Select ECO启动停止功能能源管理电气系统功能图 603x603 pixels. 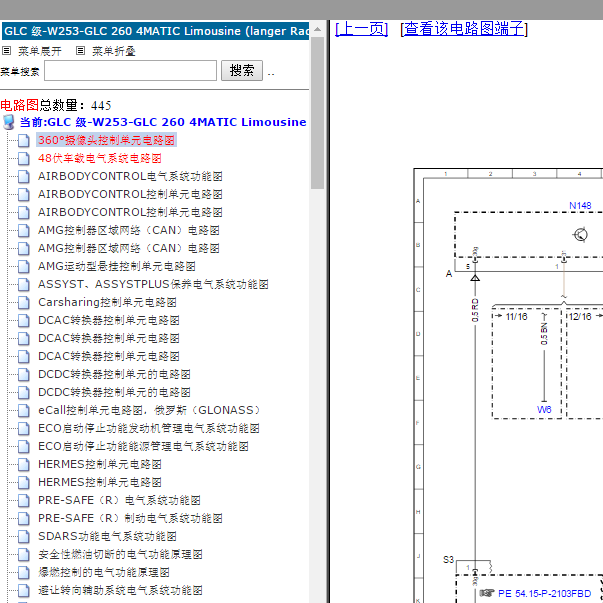(143, 446)
